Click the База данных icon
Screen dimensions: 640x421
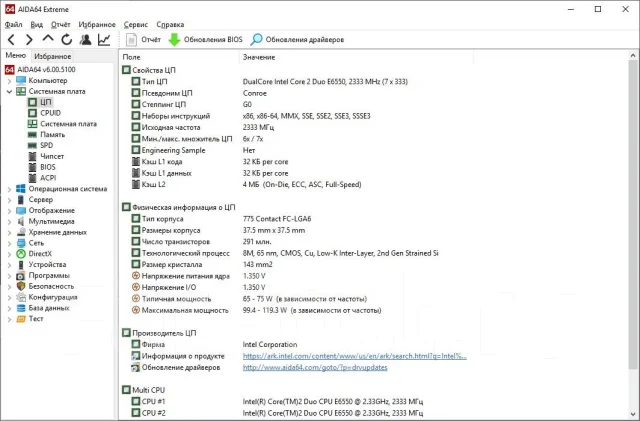[21, 308]
